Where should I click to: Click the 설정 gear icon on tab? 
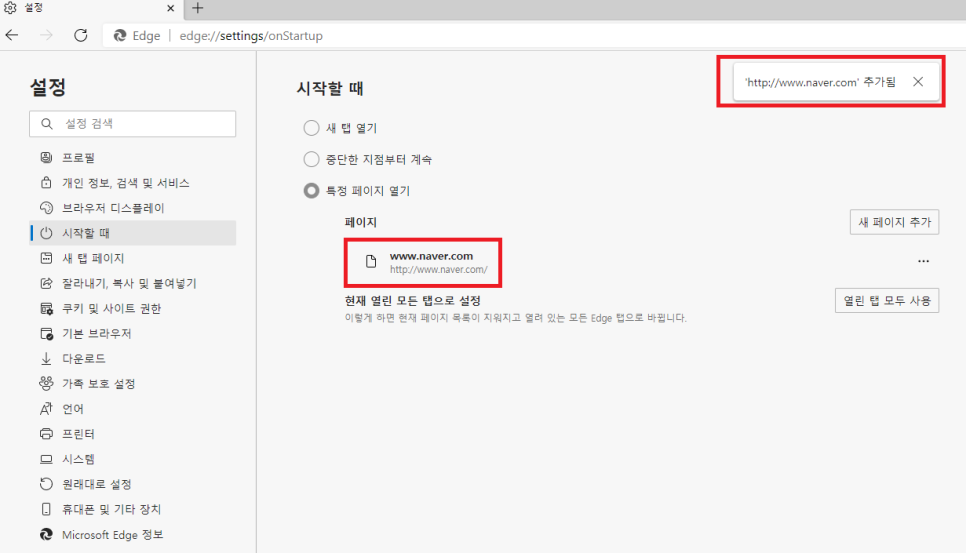point(10,8)
